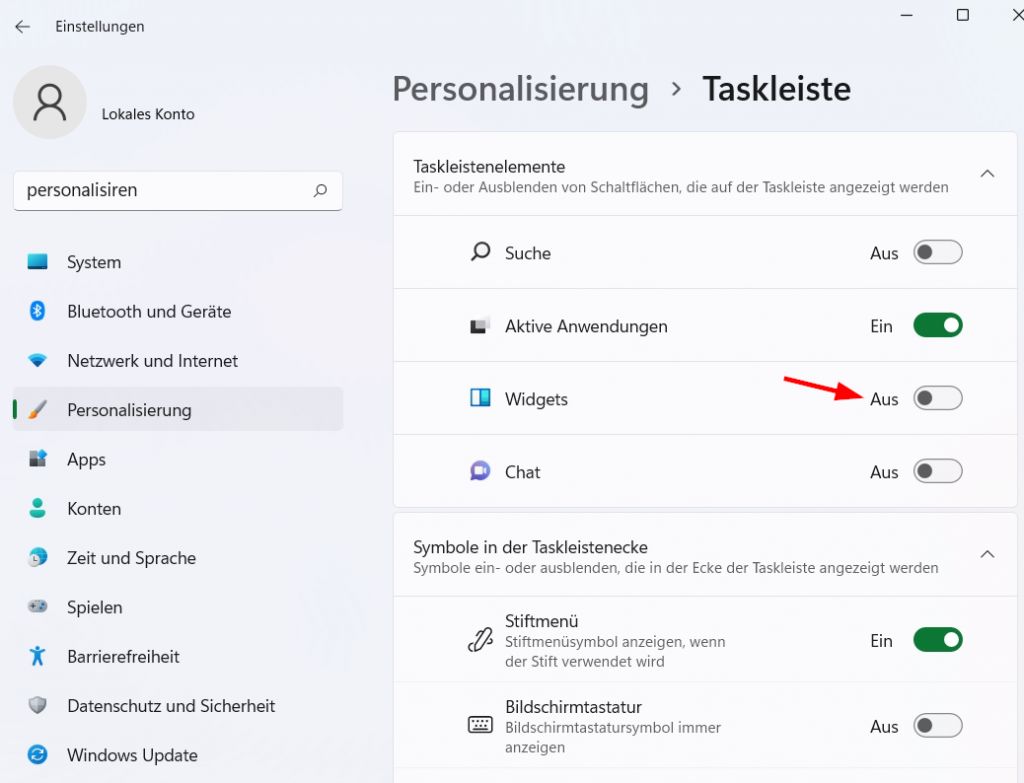Viewport: 1024px width, 783px height.
Task: Collapse the Taskleistenelemente section
Action: tap(988, 172)
